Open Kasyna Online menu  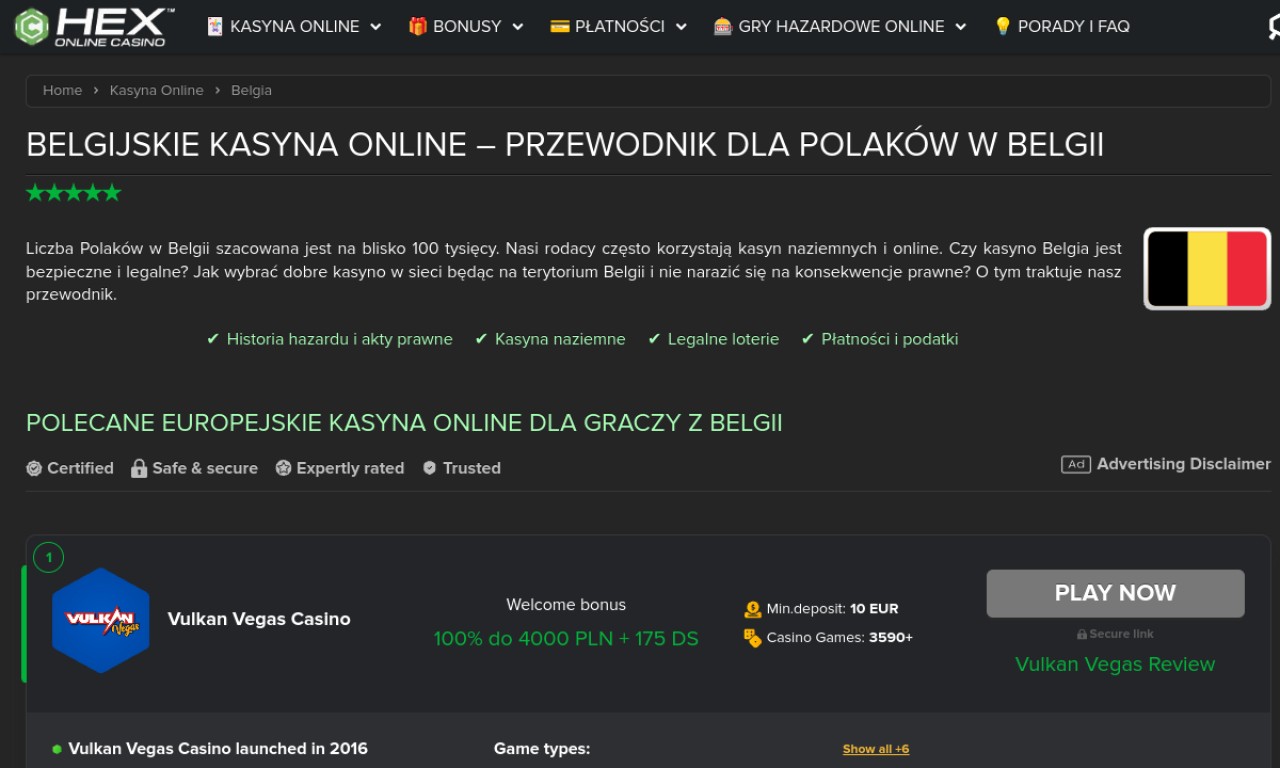click(294, 27)
